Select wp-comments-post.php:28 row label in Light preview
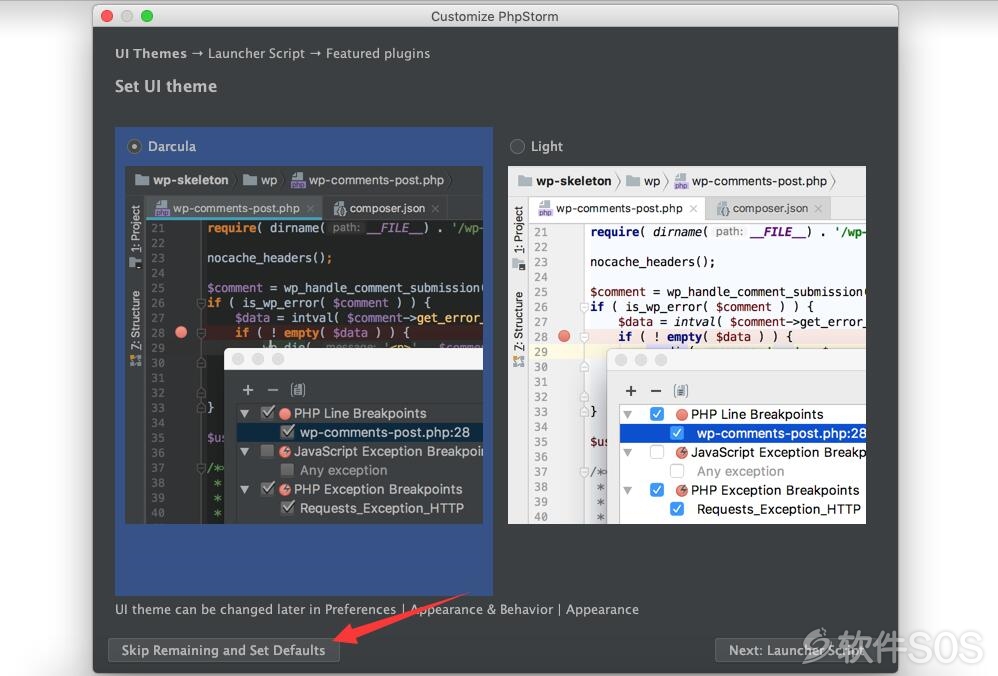 (x=781, y=433)
